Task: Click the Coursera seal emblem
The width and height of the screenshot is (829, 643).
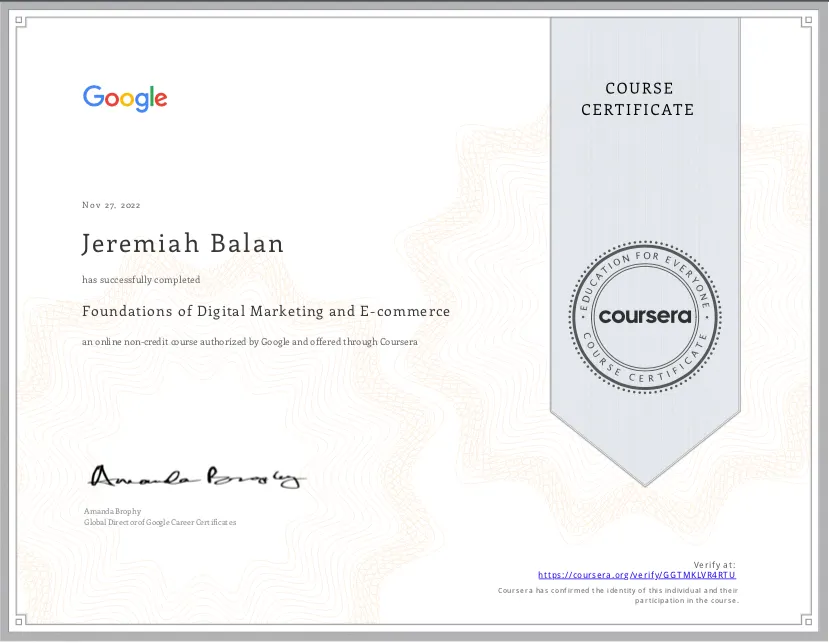Action: [644, 317]
